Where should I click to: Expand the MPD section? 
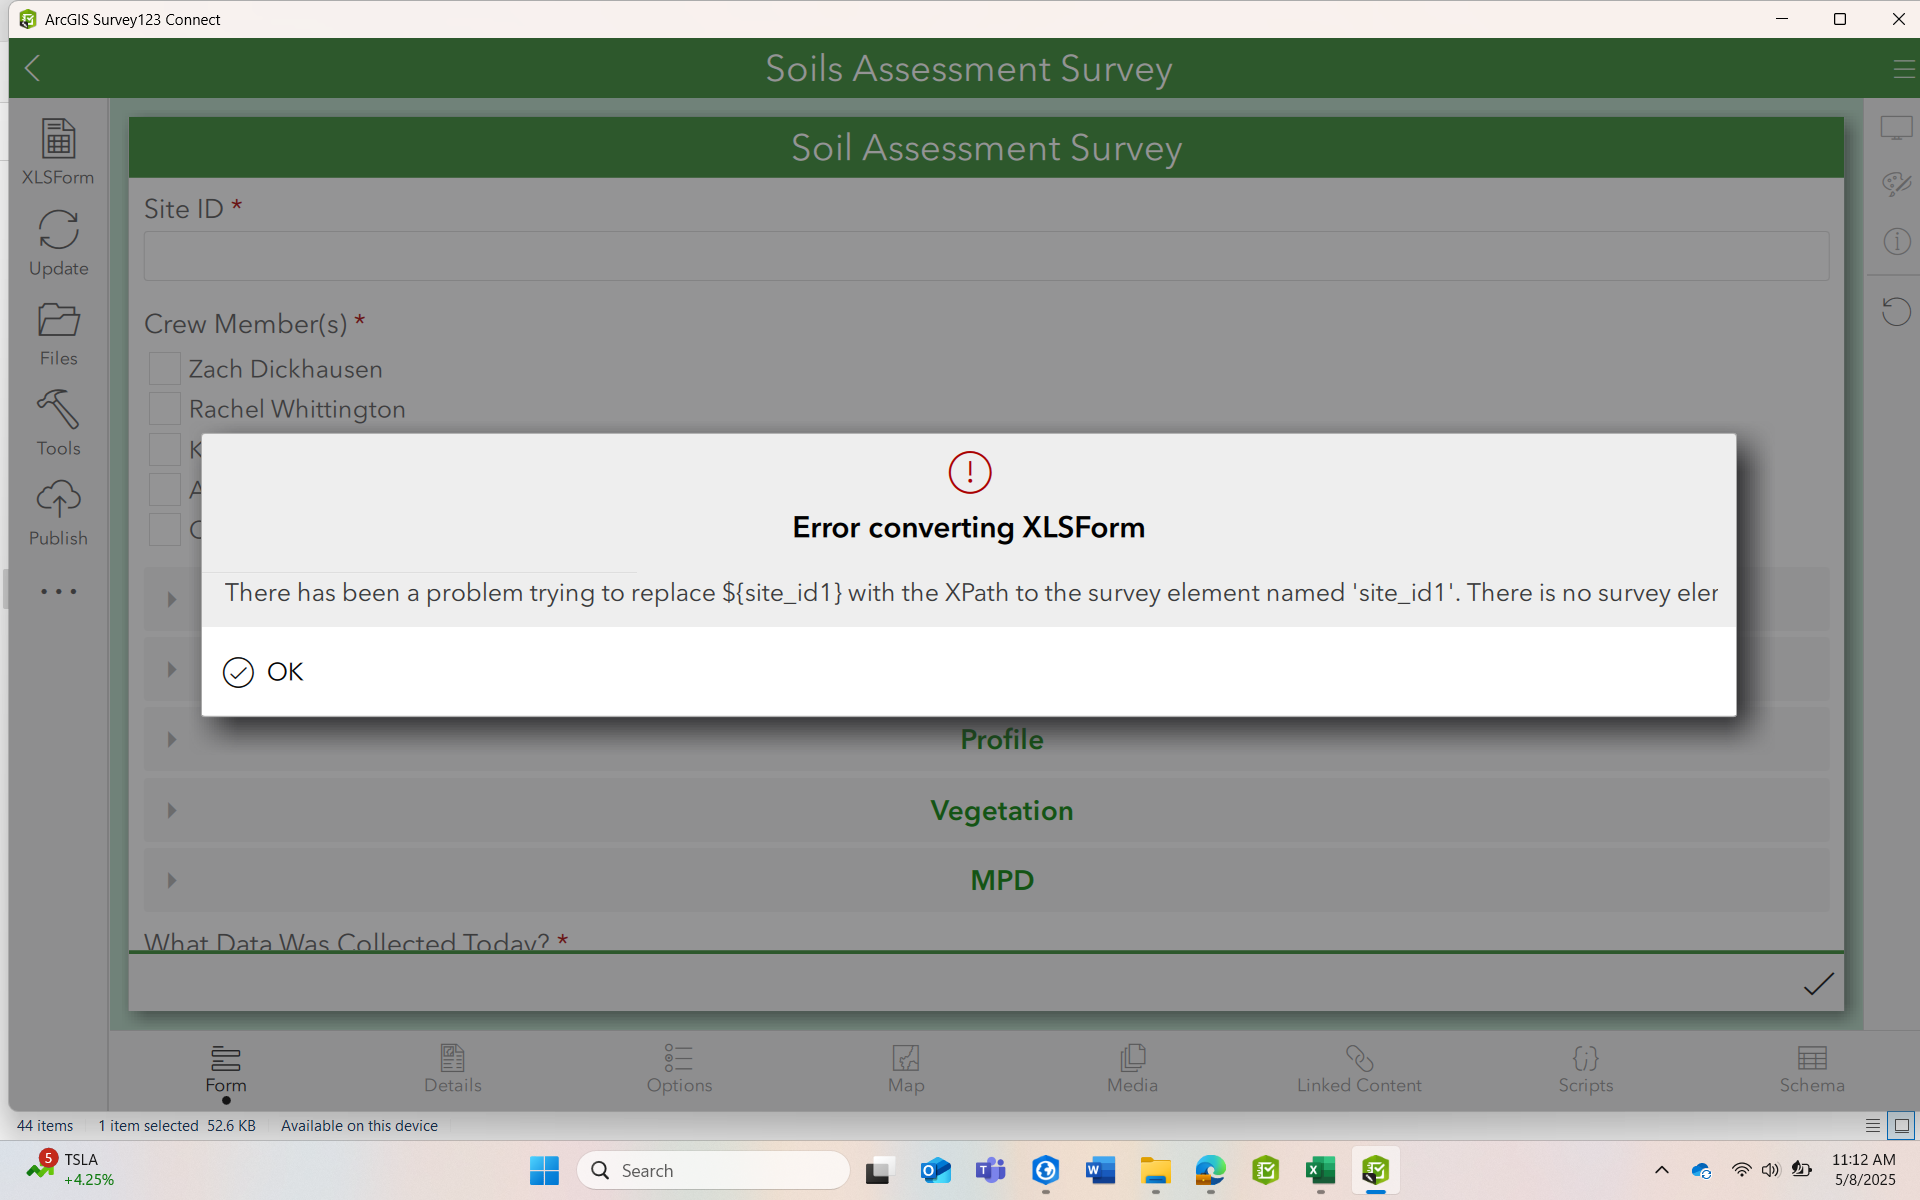[x=171, y=880]
